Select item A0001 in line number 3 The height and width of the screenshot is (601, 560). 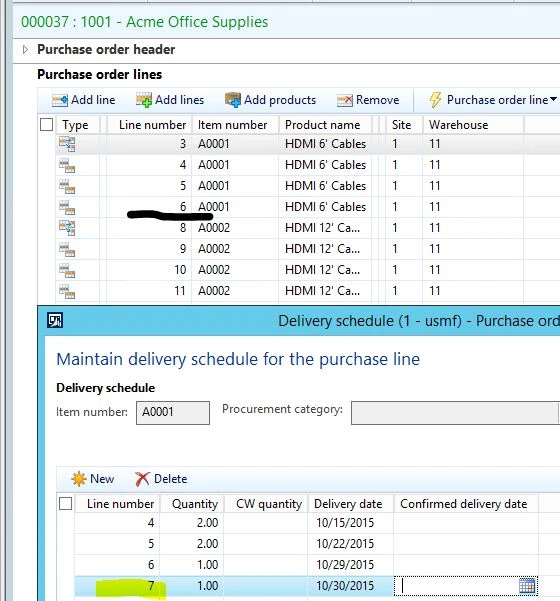point(214,145)
